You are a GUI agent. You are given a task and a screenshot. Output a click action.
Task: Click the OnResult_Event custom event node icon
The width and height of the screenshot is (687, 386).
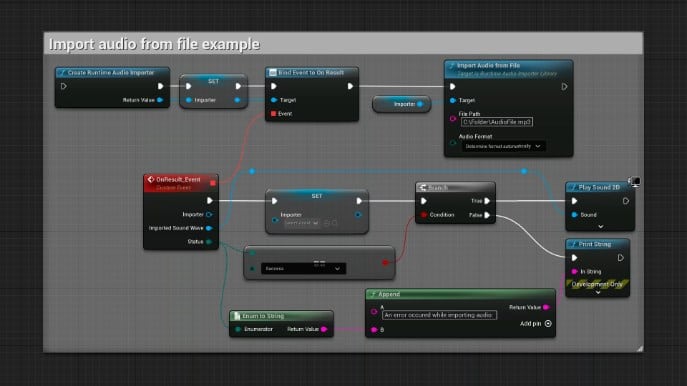151,179
